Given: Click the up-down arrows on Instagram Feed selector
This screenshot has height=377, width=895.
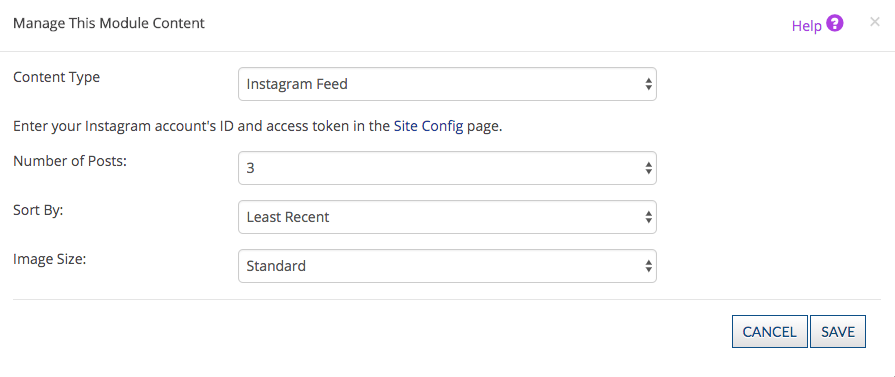Looking at the screenshot, I should click(648, 85).
